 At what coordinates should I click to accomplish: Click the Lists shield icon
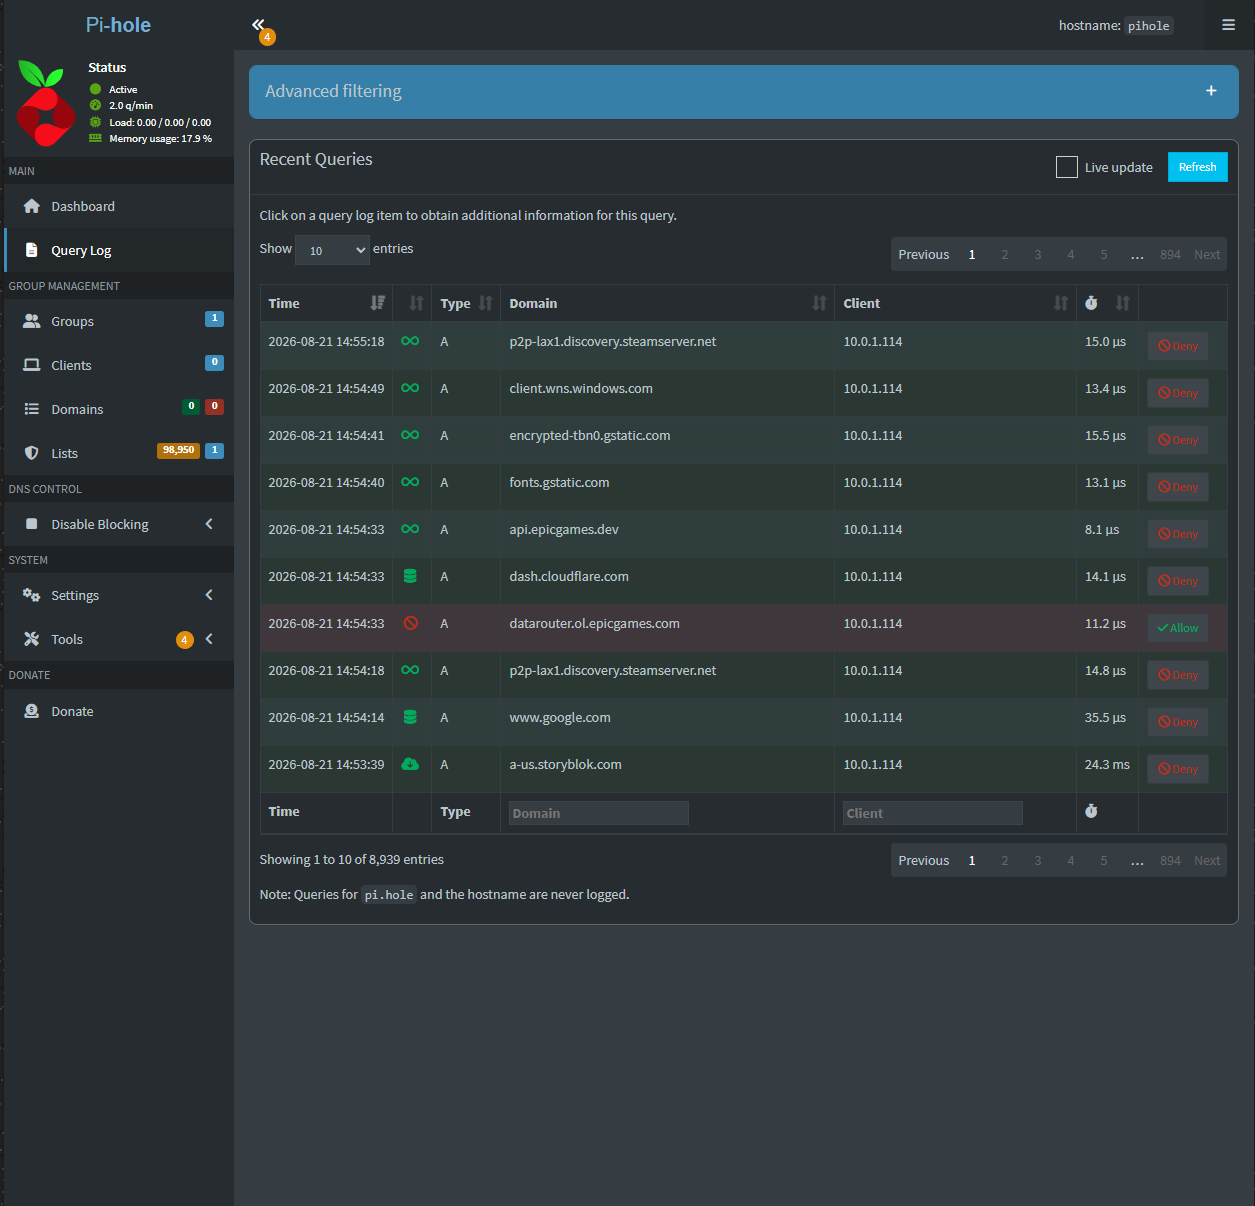32,453
